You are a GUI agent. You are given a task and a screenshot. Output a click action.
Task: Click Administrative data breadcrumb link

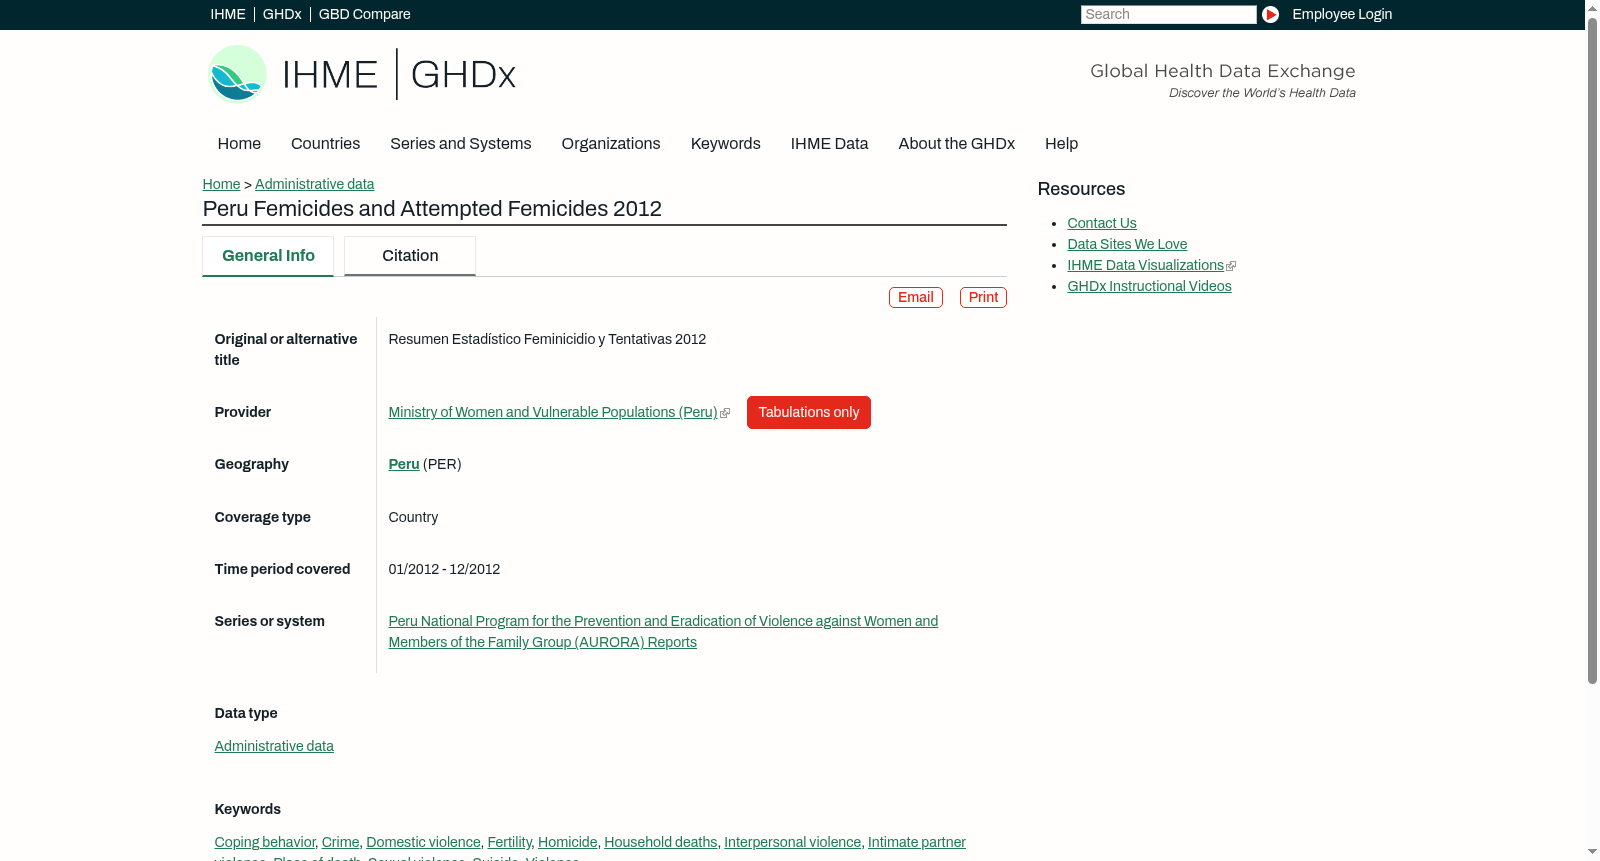pos(314,184)
